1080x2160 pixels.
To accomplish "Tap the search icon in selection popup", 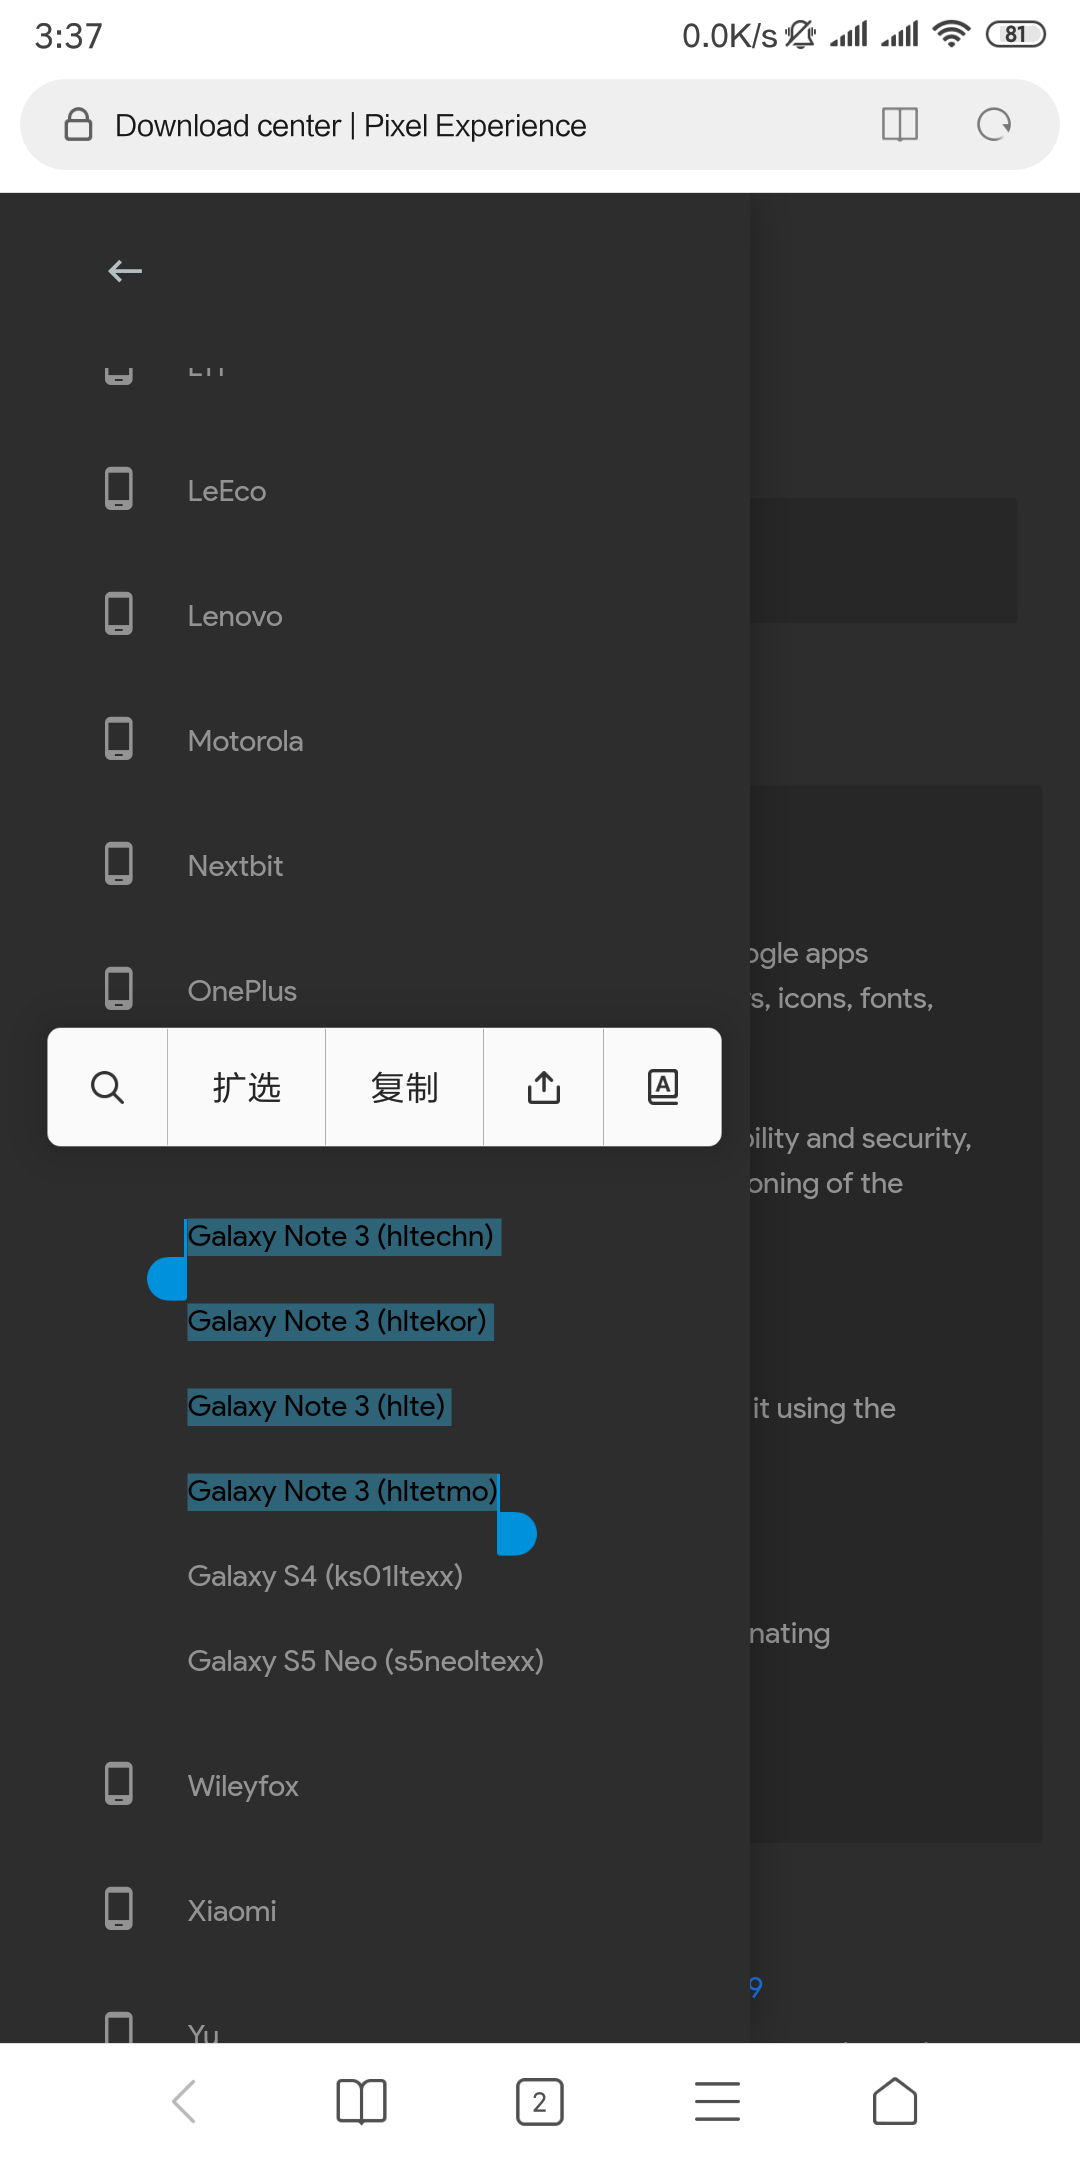I will tap(107, 1087).
